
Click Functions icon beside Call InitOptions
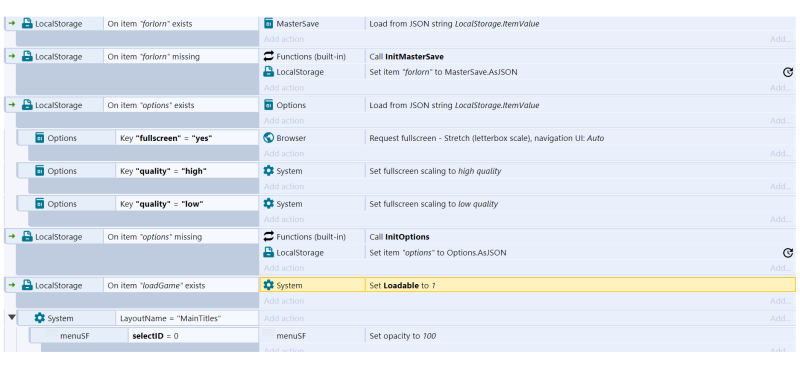[x=268, y=237]
